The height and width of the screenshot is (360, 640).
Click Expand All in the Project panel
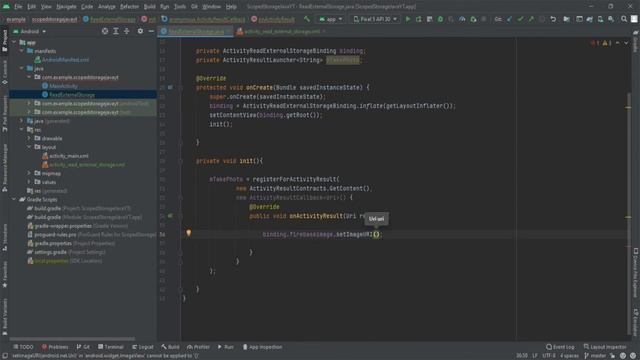click(116, 31)
